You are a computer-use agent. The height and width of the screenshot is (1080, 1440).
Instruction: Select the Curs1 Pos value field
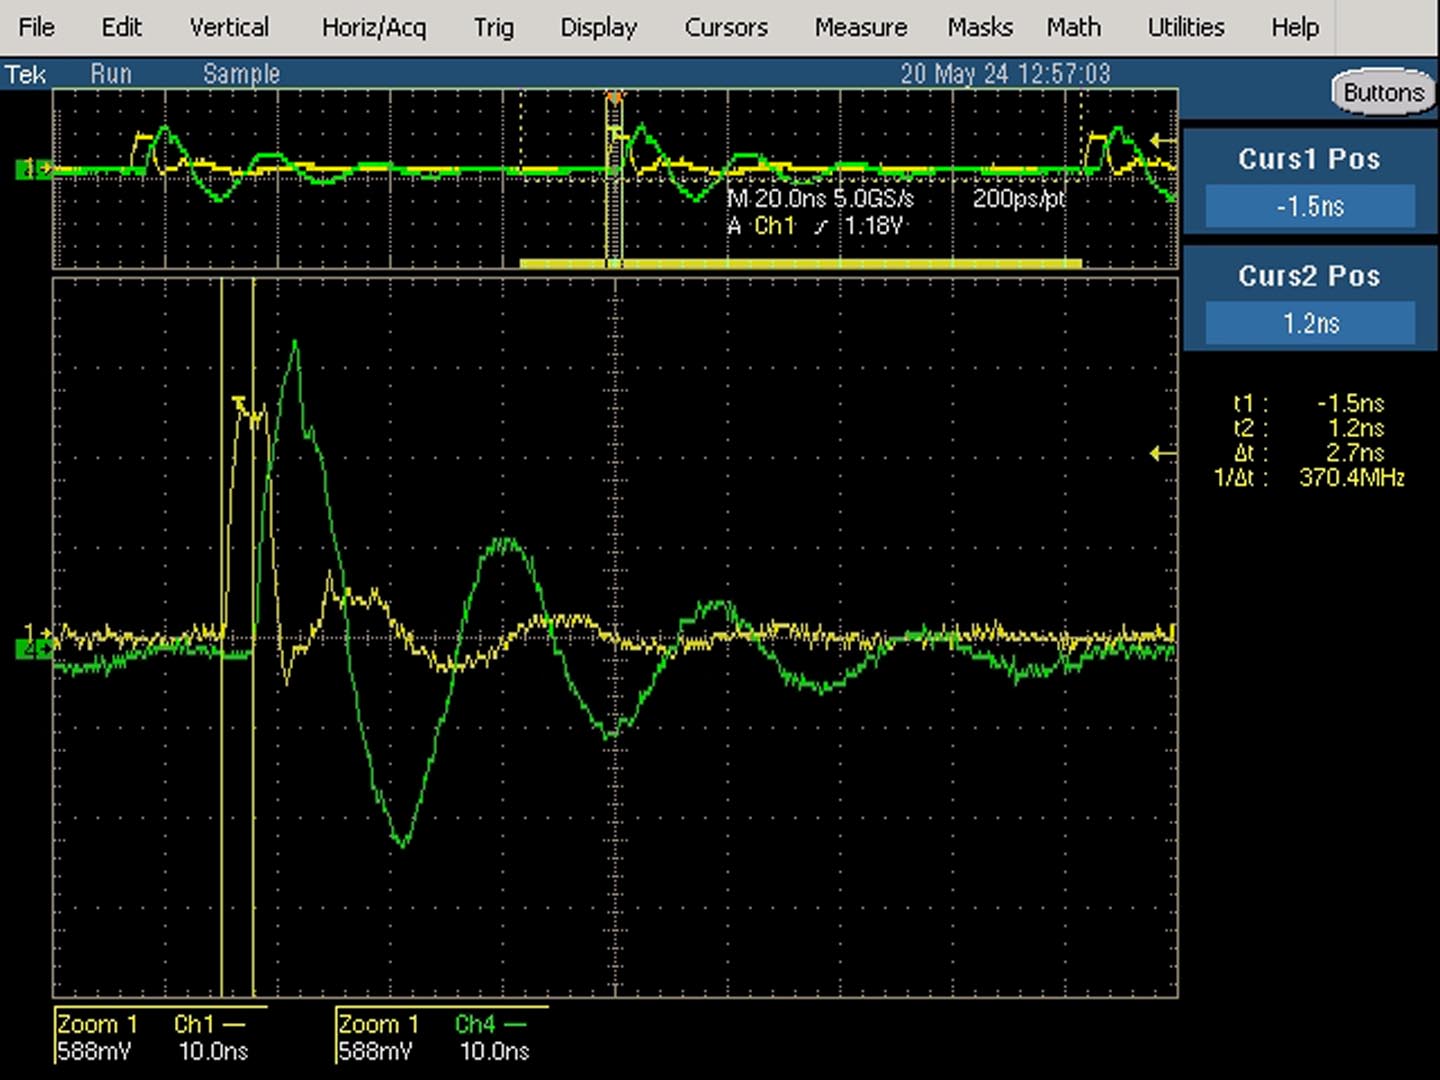pos(1310,206)
